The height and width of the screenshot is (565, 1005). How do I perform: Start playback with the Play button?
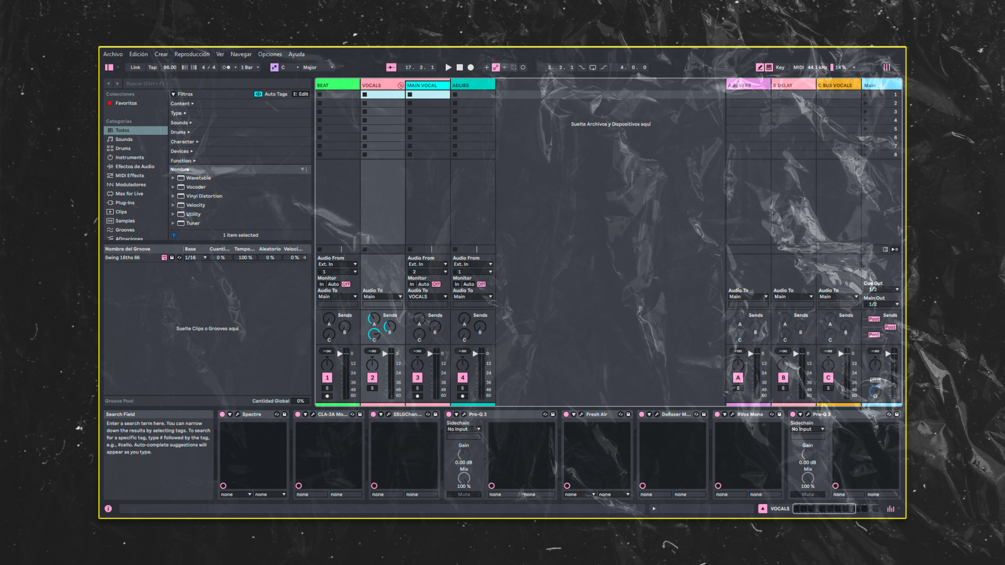coord(448,67)
